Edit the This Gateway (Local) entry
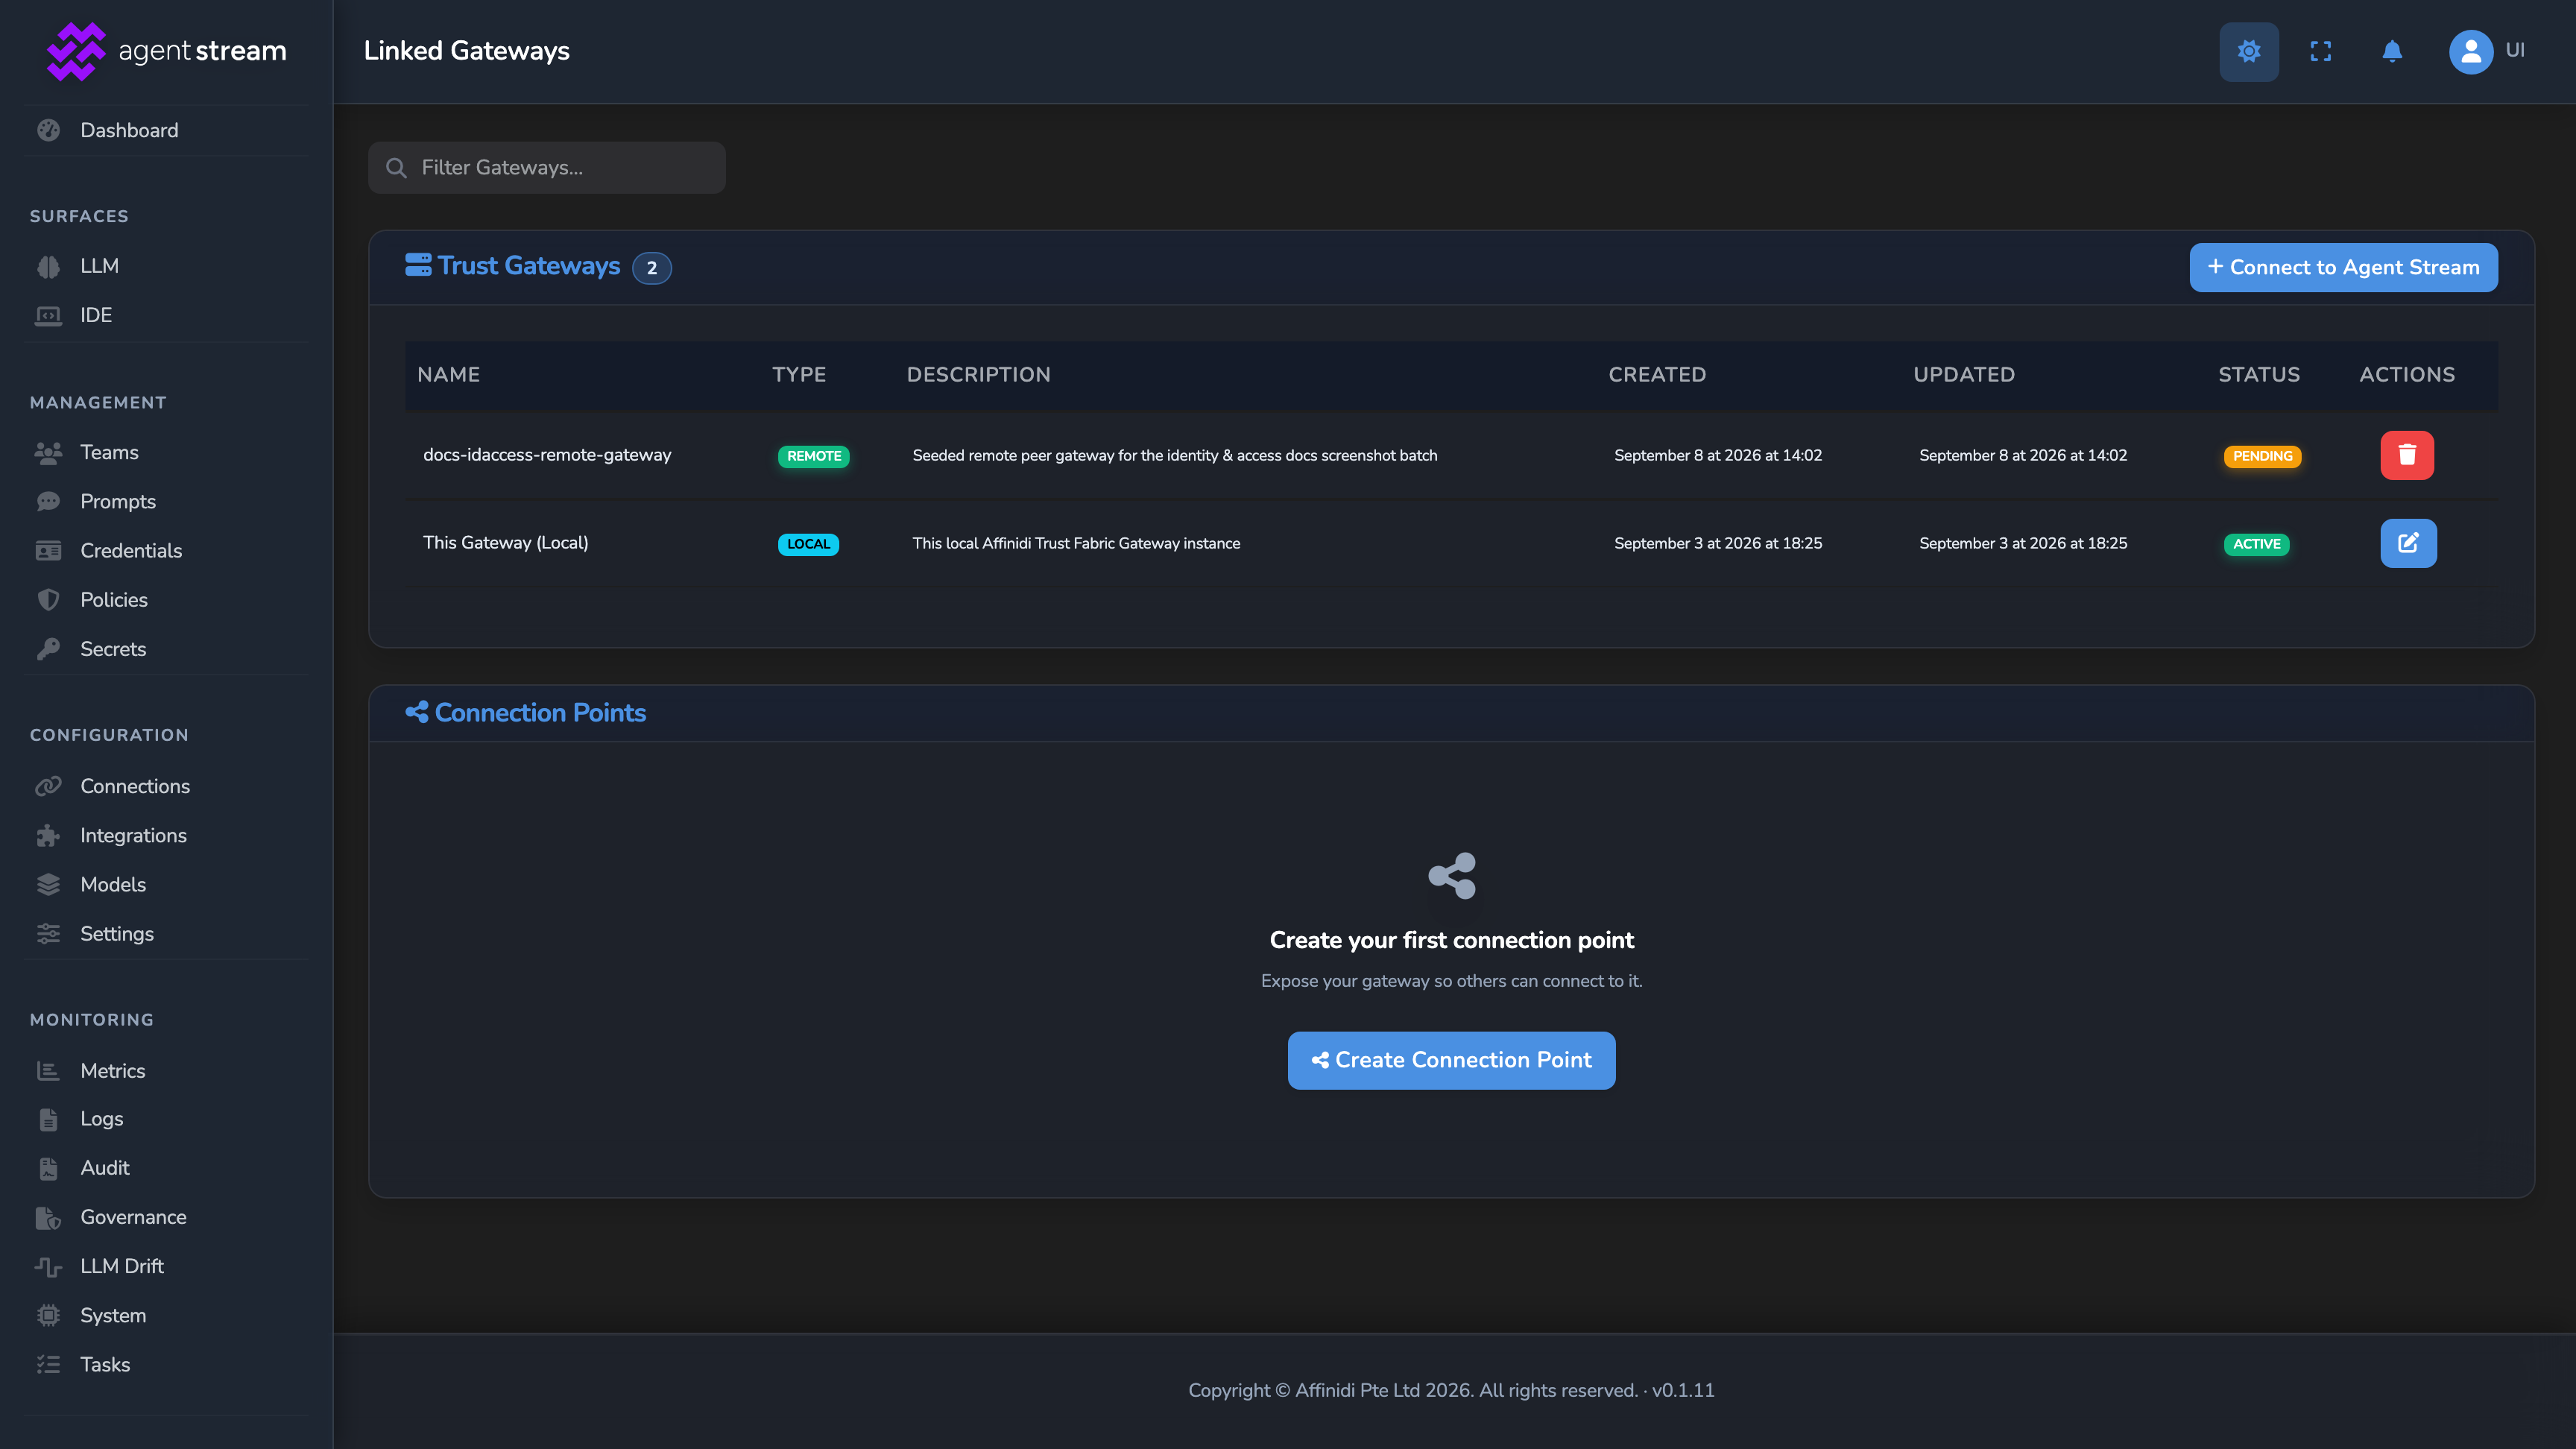Viewport: 2576px width, 1449px height. [x=2408, y=543]
